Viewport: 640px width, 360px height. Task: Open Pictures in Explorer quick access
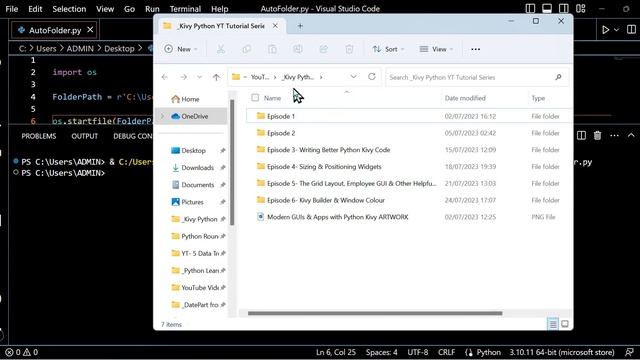(192, 202)
